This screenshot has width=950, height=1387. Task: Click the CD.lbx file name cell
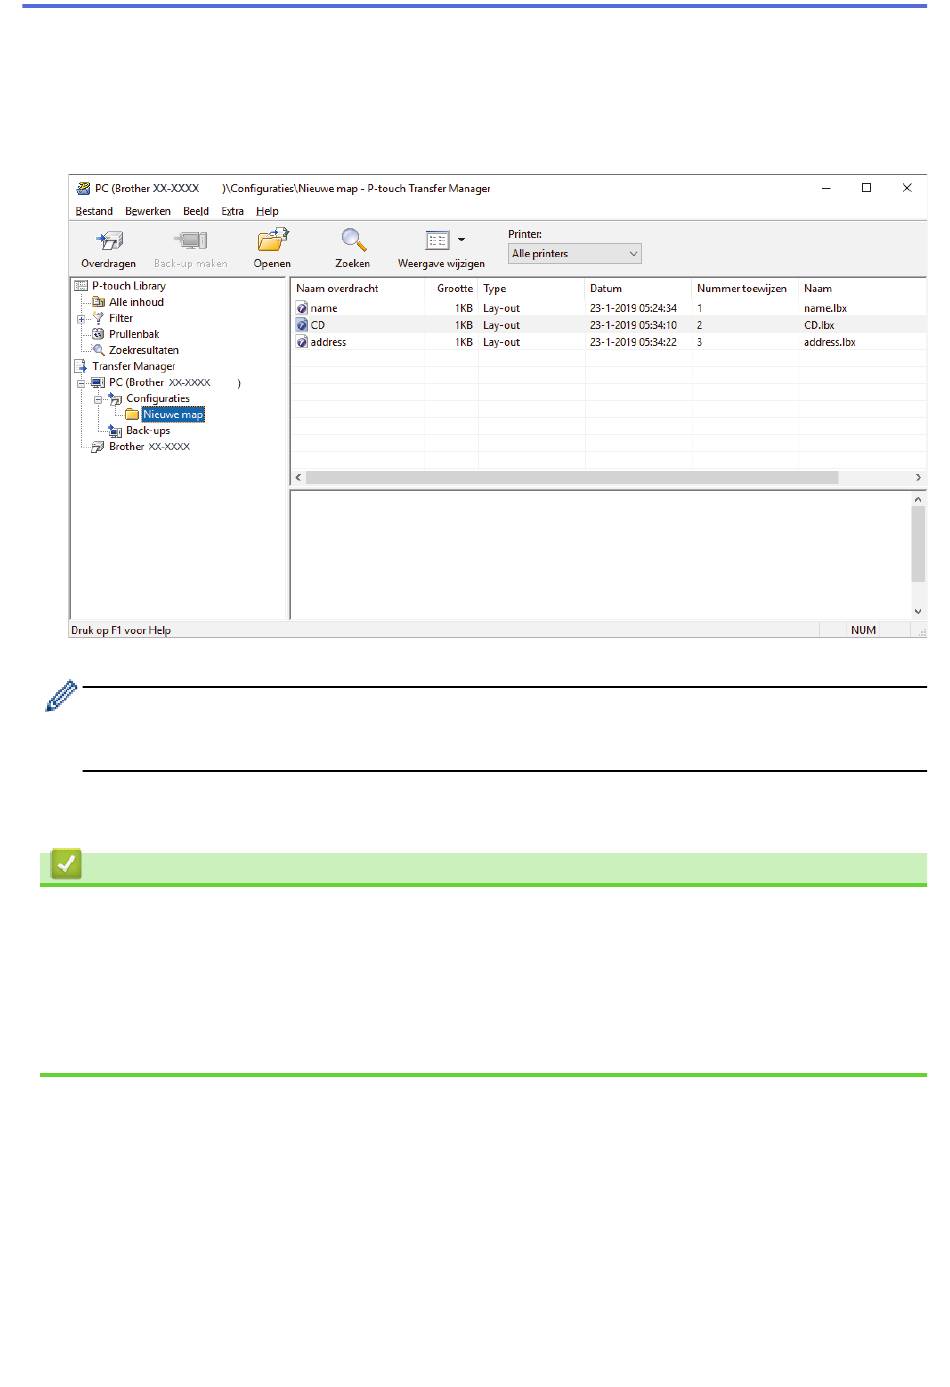819,325
